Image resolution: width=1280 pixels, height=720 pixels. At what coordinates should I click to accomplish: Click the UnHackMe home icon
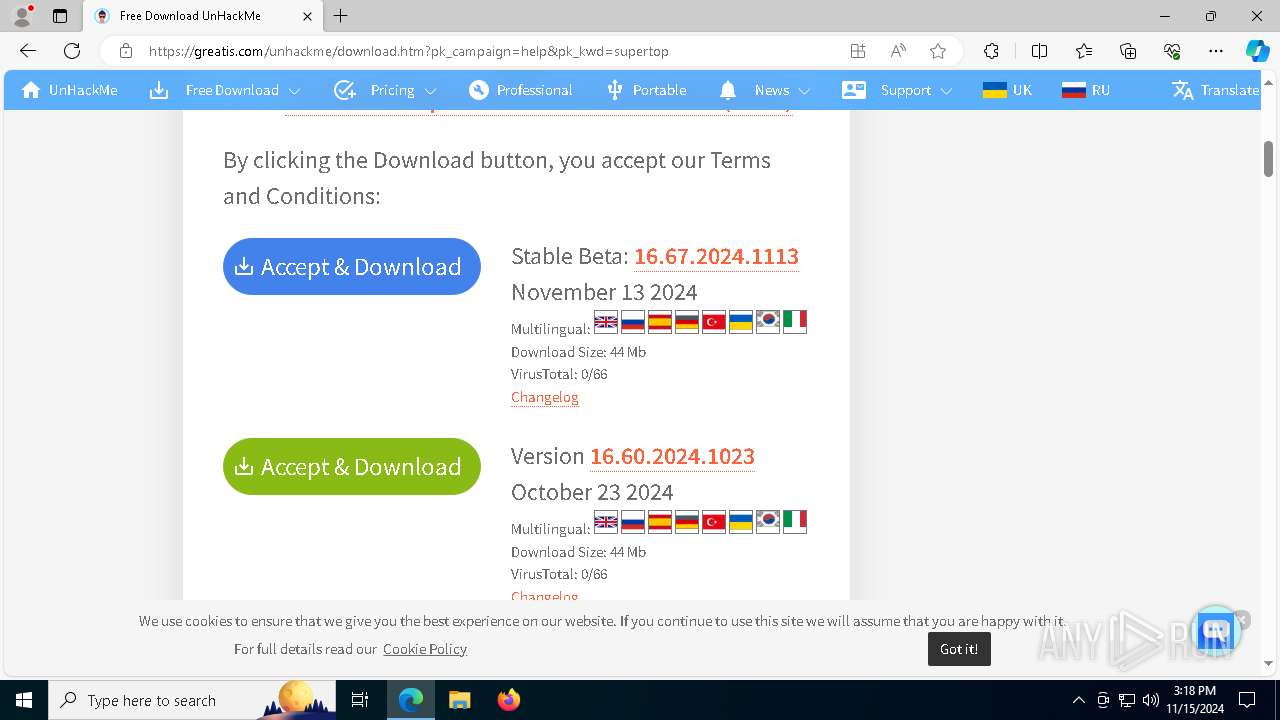(x=31, y=90)
